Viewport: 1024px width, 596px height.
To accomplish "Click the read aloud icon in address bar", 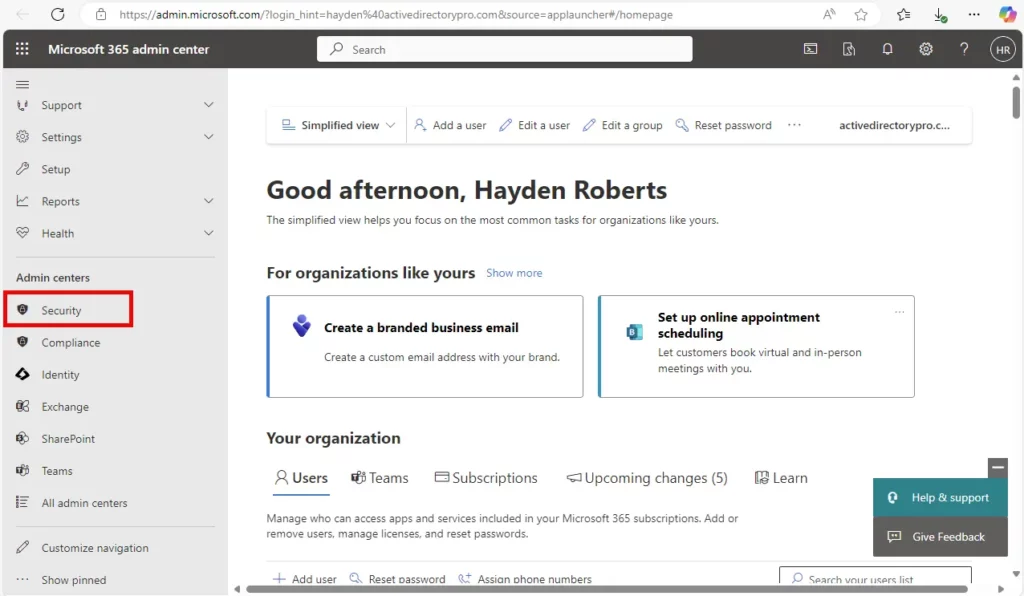I will 829,14.
